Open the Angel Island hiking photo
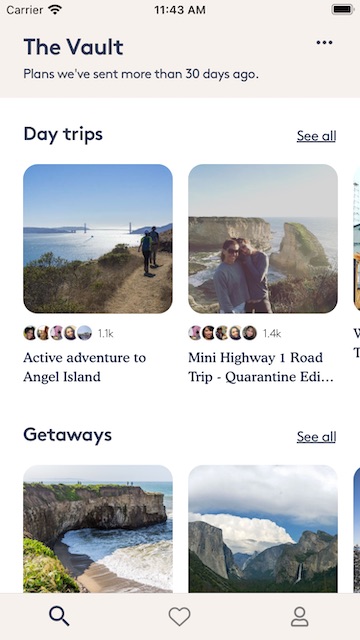 (98, 239)
